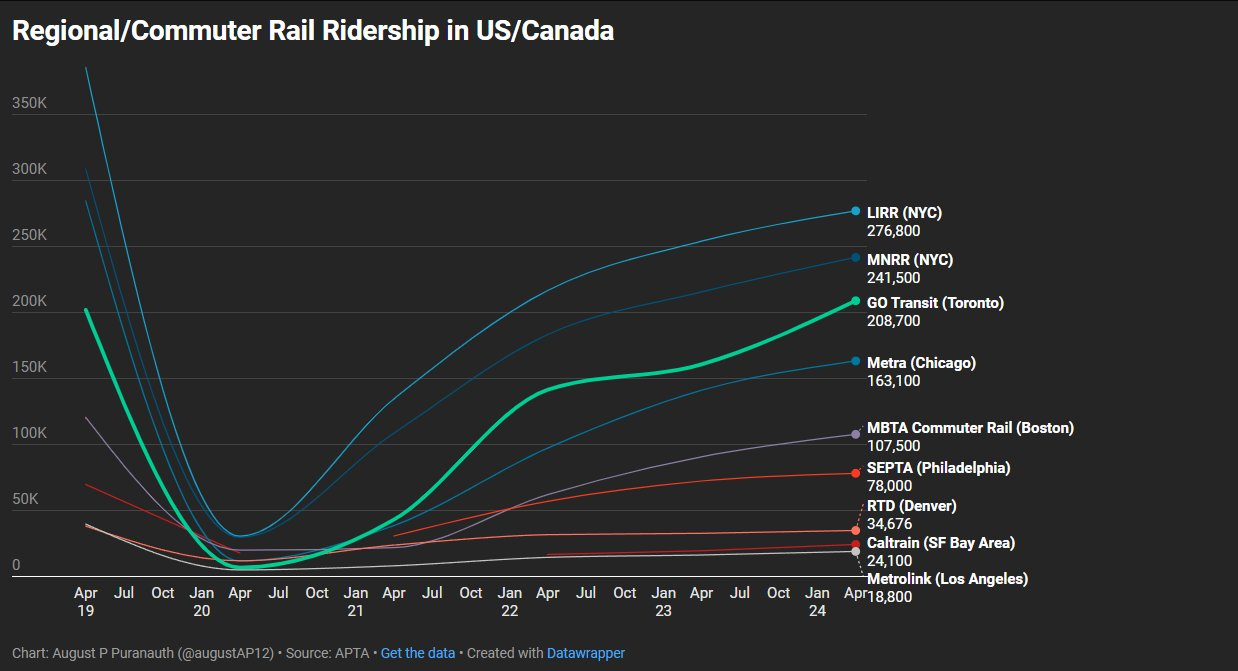This screenshot has width=1238, height=671.
Task: Open the Datawrapper link
Action: pyautogui.click(x=585, y=653)
